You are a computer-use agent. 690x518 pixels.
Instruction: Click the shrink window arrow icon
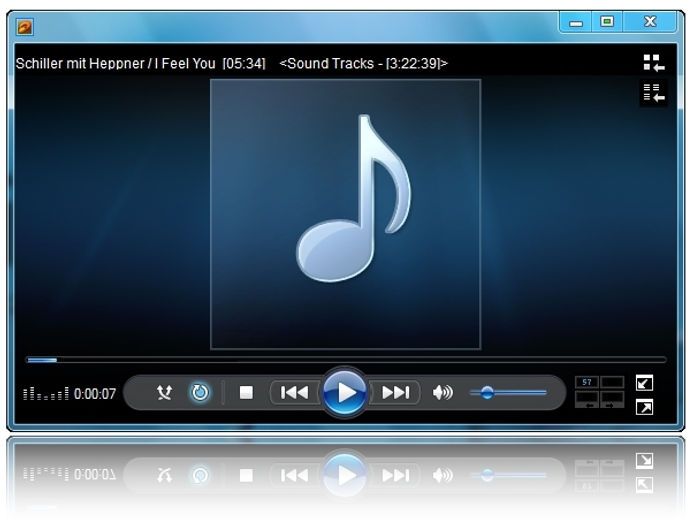tap(644, 383)
